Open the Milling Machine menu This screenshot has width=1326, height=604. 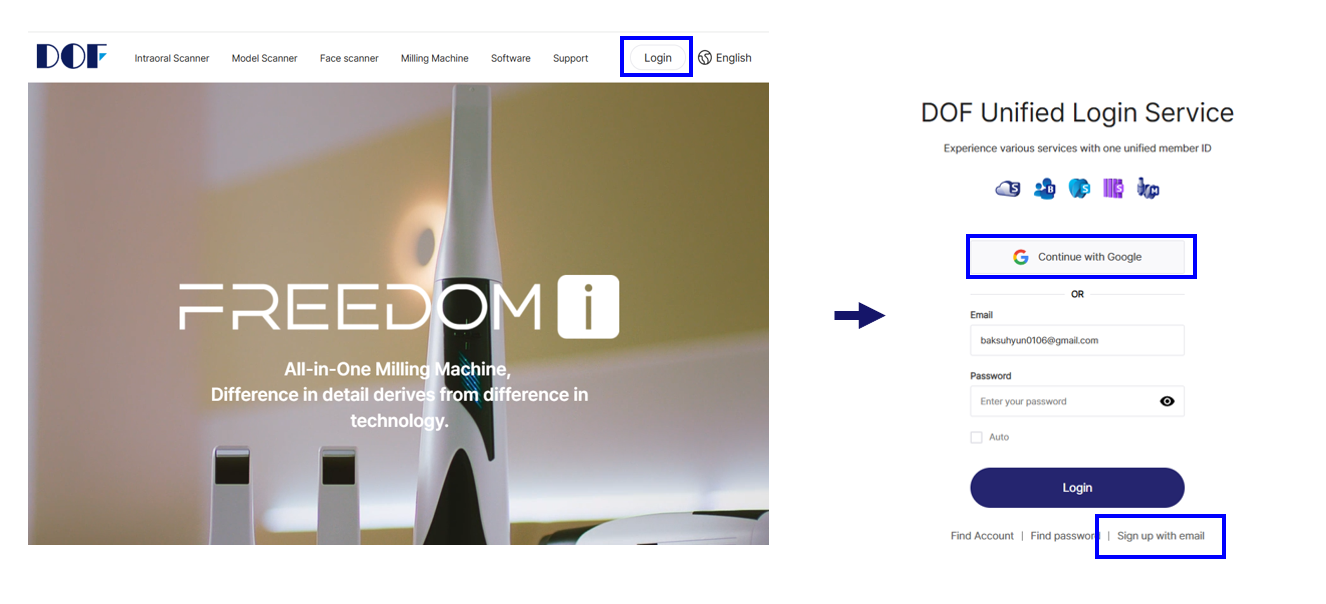tap(435, 58)
